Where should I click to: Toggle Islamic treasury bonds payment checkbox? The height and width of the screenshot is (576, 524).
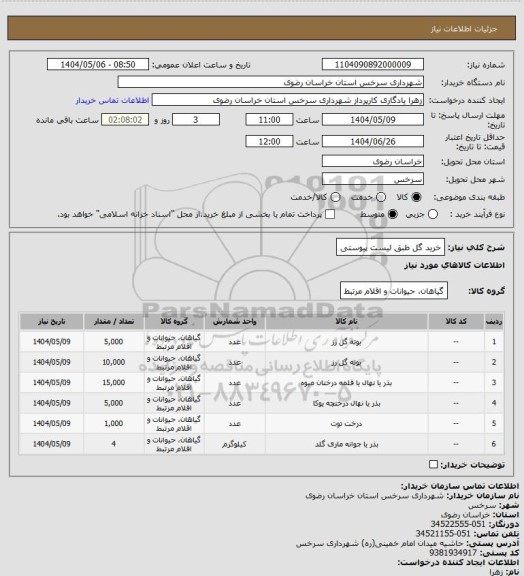pyautogui.click(x=330, y=214)
